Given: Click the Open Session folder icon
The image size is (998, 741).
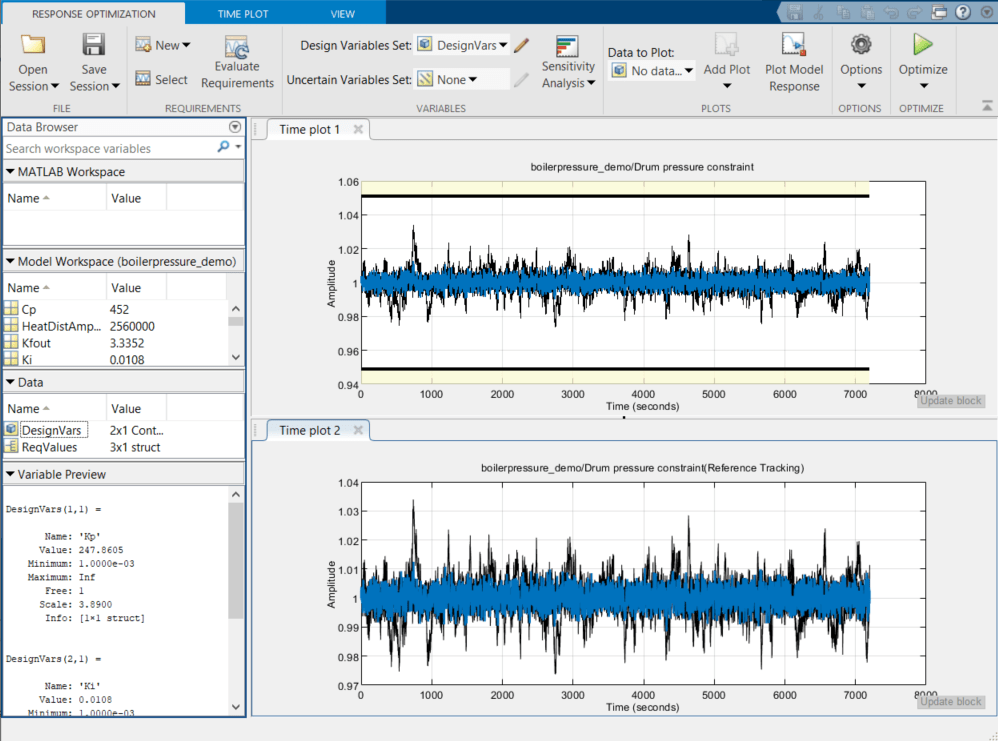Looking at the screenshot, I should pyautogui.click(x=33, y=45).
